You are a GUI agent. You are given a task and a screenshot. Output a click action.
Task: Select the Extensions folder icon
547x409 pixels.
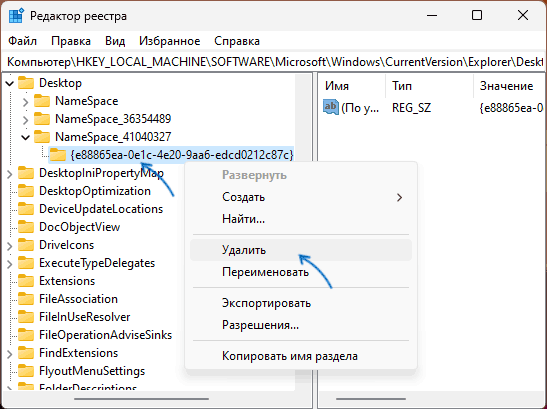pyautogui.click(x=26, y=281)
